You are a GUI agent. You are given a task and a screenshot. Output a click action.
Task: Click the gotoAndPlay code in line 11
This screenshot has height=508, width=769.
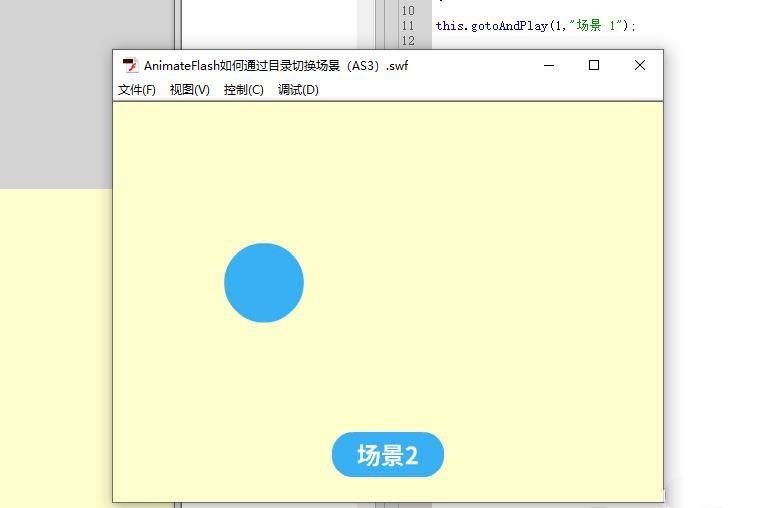pos(509,26)
